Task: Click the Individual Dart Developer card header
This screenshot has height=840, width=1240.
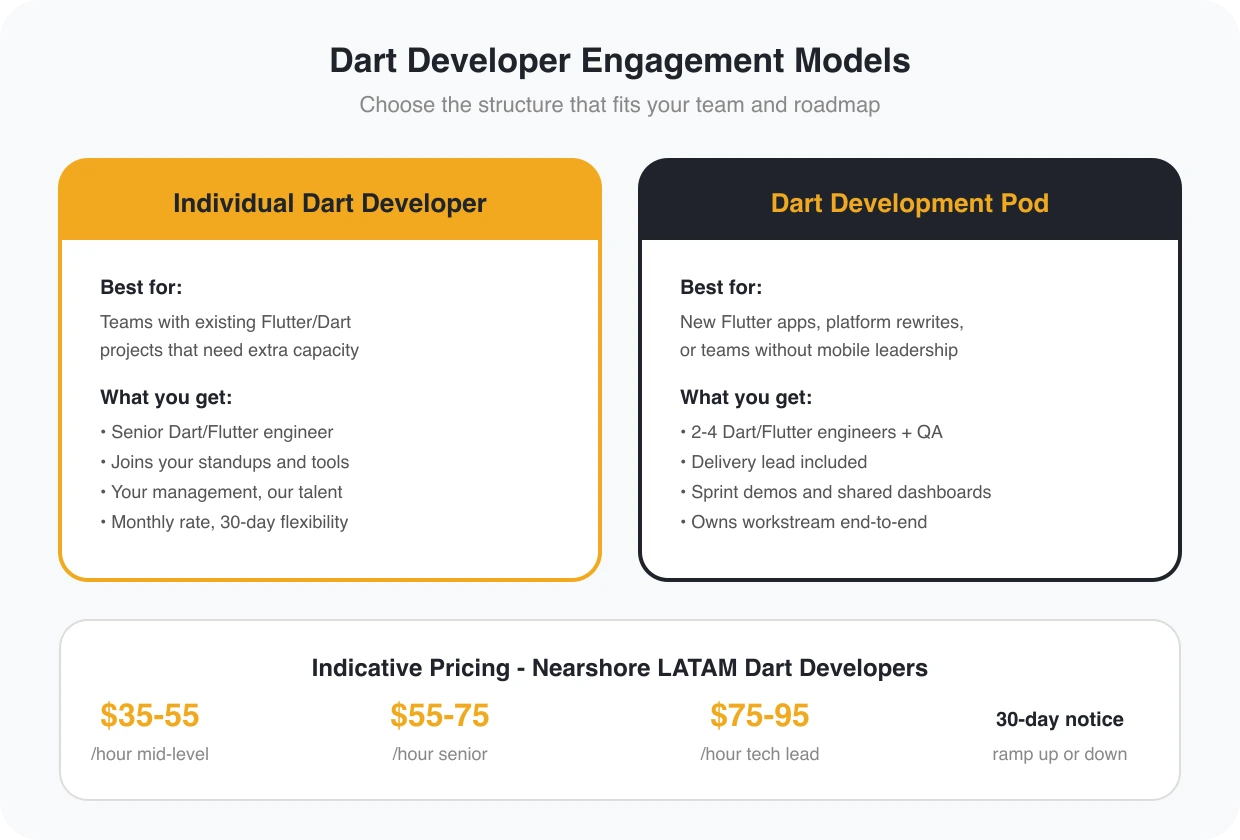Action: click(x=329, y=203)
